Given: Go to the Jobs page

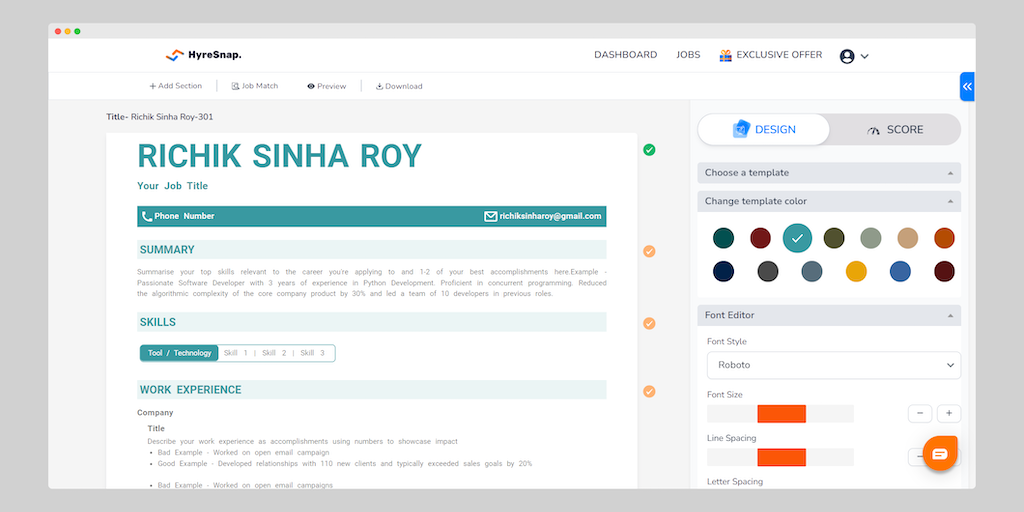Looking at the screenshot, I should (688, 55).
